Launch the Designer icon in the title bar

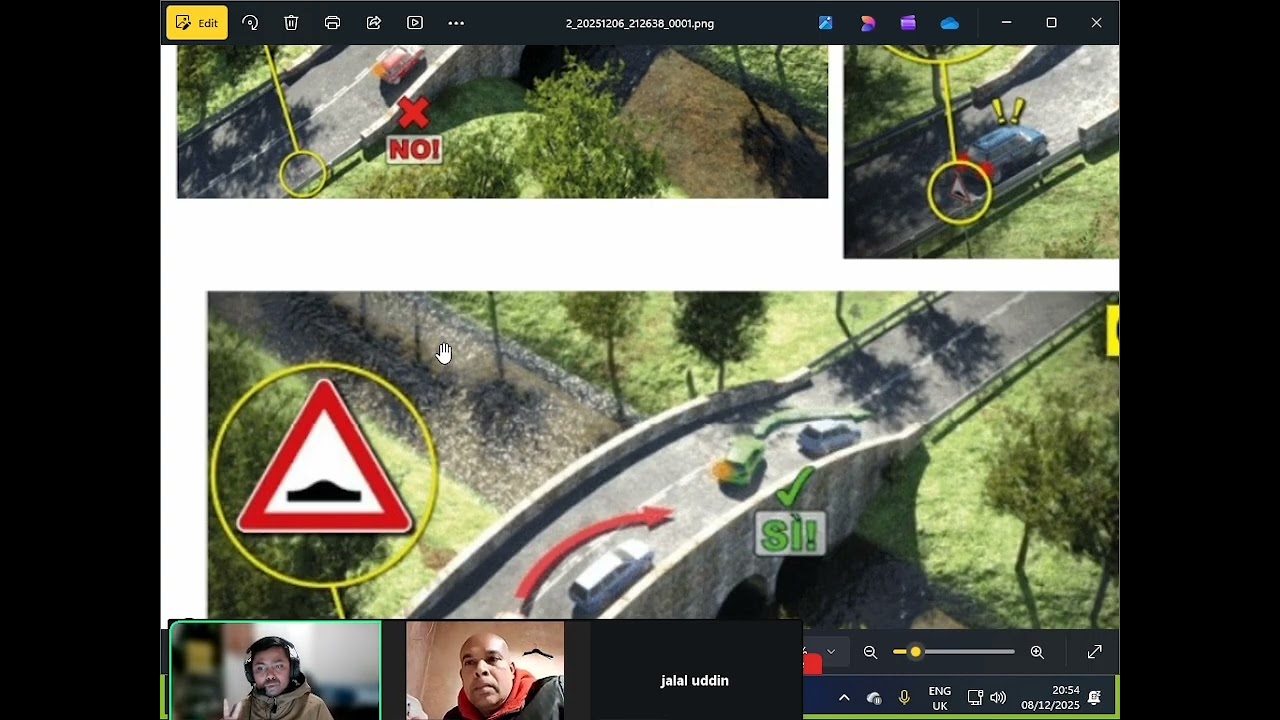point(867,23)
